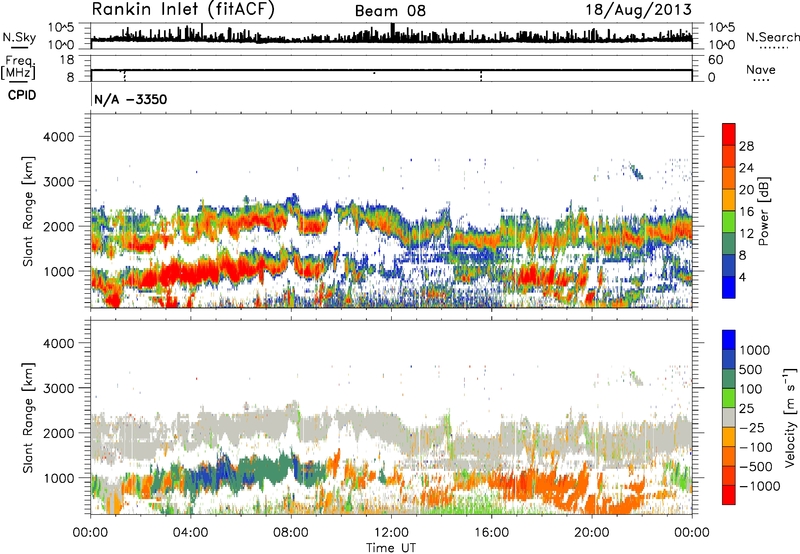The image size is (800, 554).
Task: Click the blue top of Velocity colorbar
Action: (729, 340)
